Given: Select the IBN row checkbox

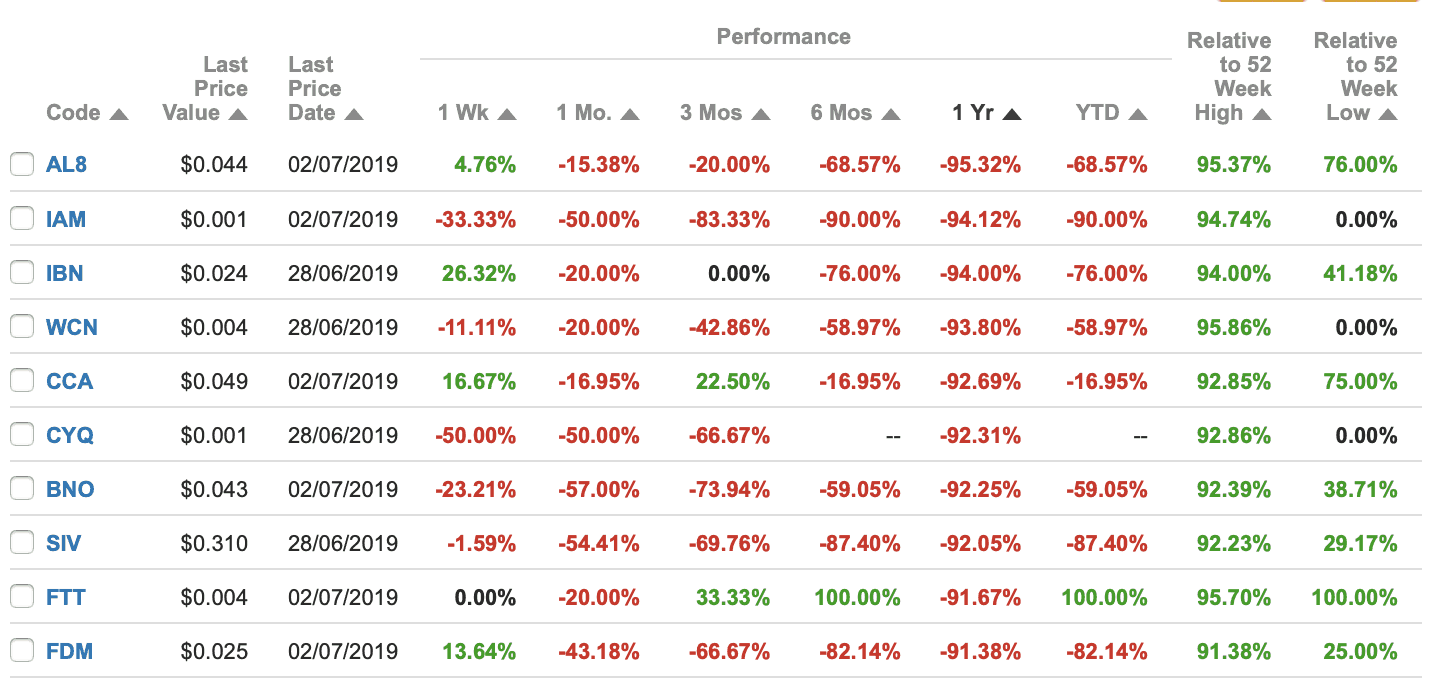Looking at the screenshot, I should pyautogui.click(x=22, y=273).
